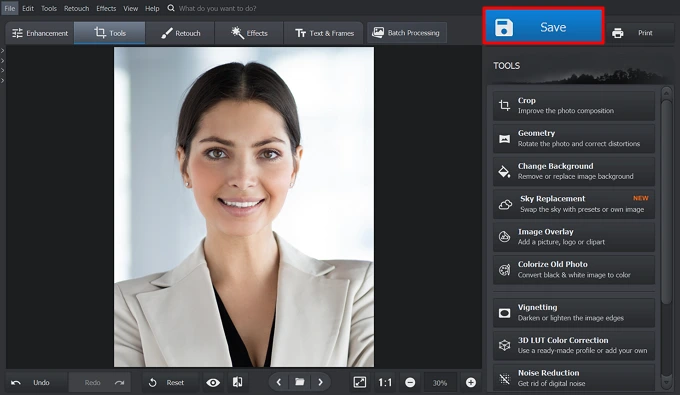Click the 'What do you want to do?' search box
This screenshot has height=395, width=680.
(x=217, y=8)
